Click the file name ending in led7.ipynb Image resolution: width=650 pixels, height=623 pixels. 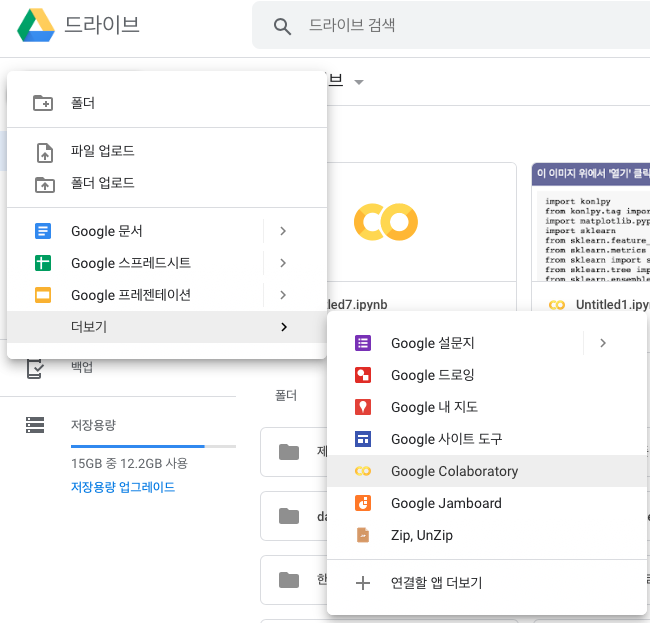pos(358,305)
